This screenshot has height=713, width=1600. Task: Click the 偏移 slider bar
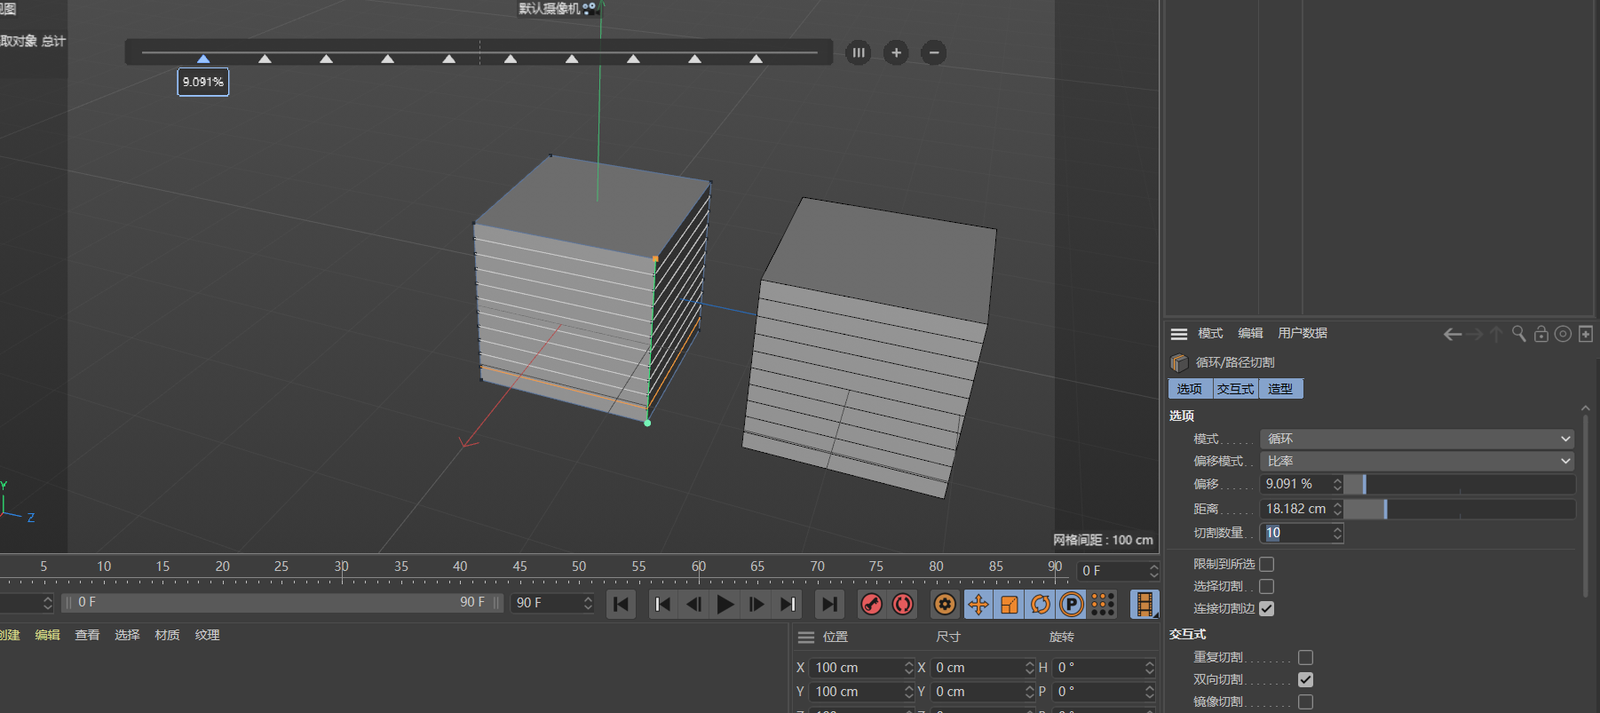1459,484
